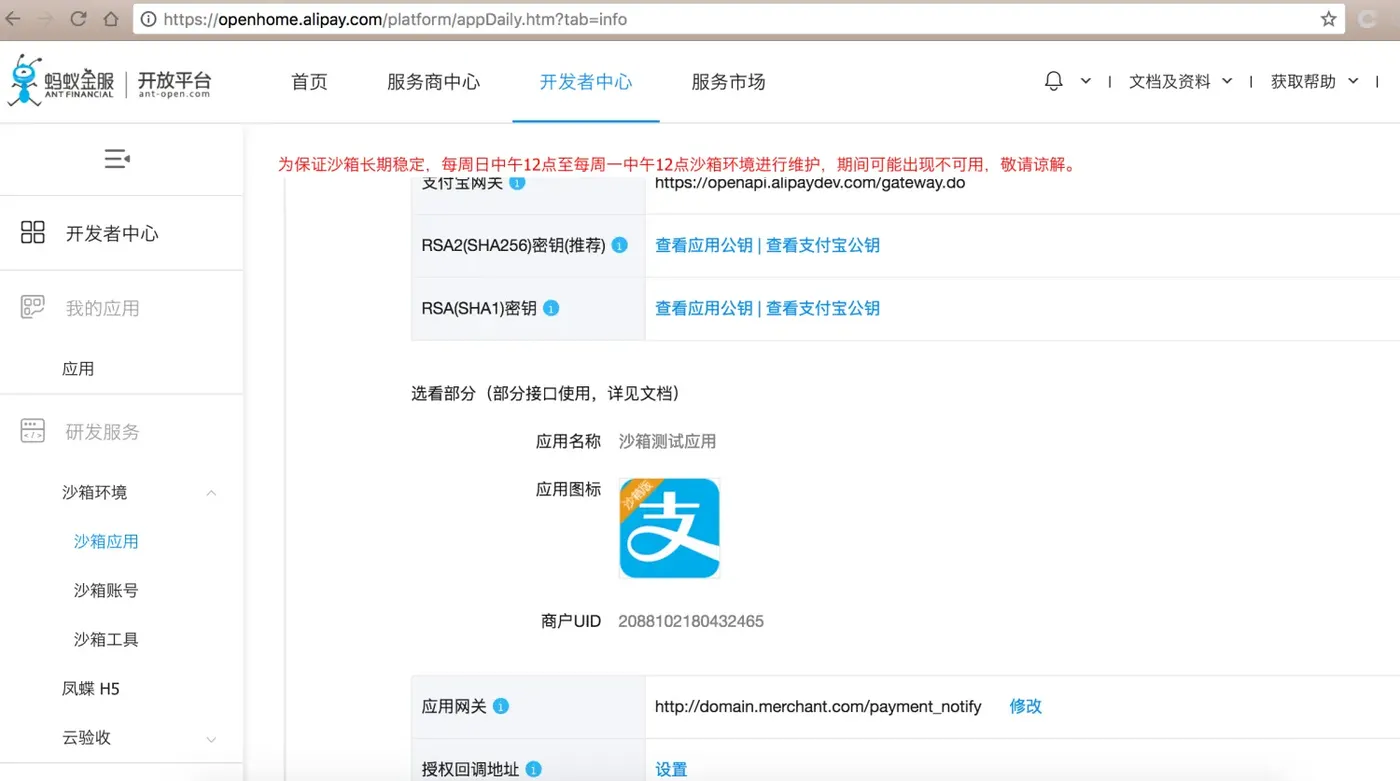Open 沙箱工具 in sidebar
This screenshot has width=1400, height=781.
coord(106,639)
